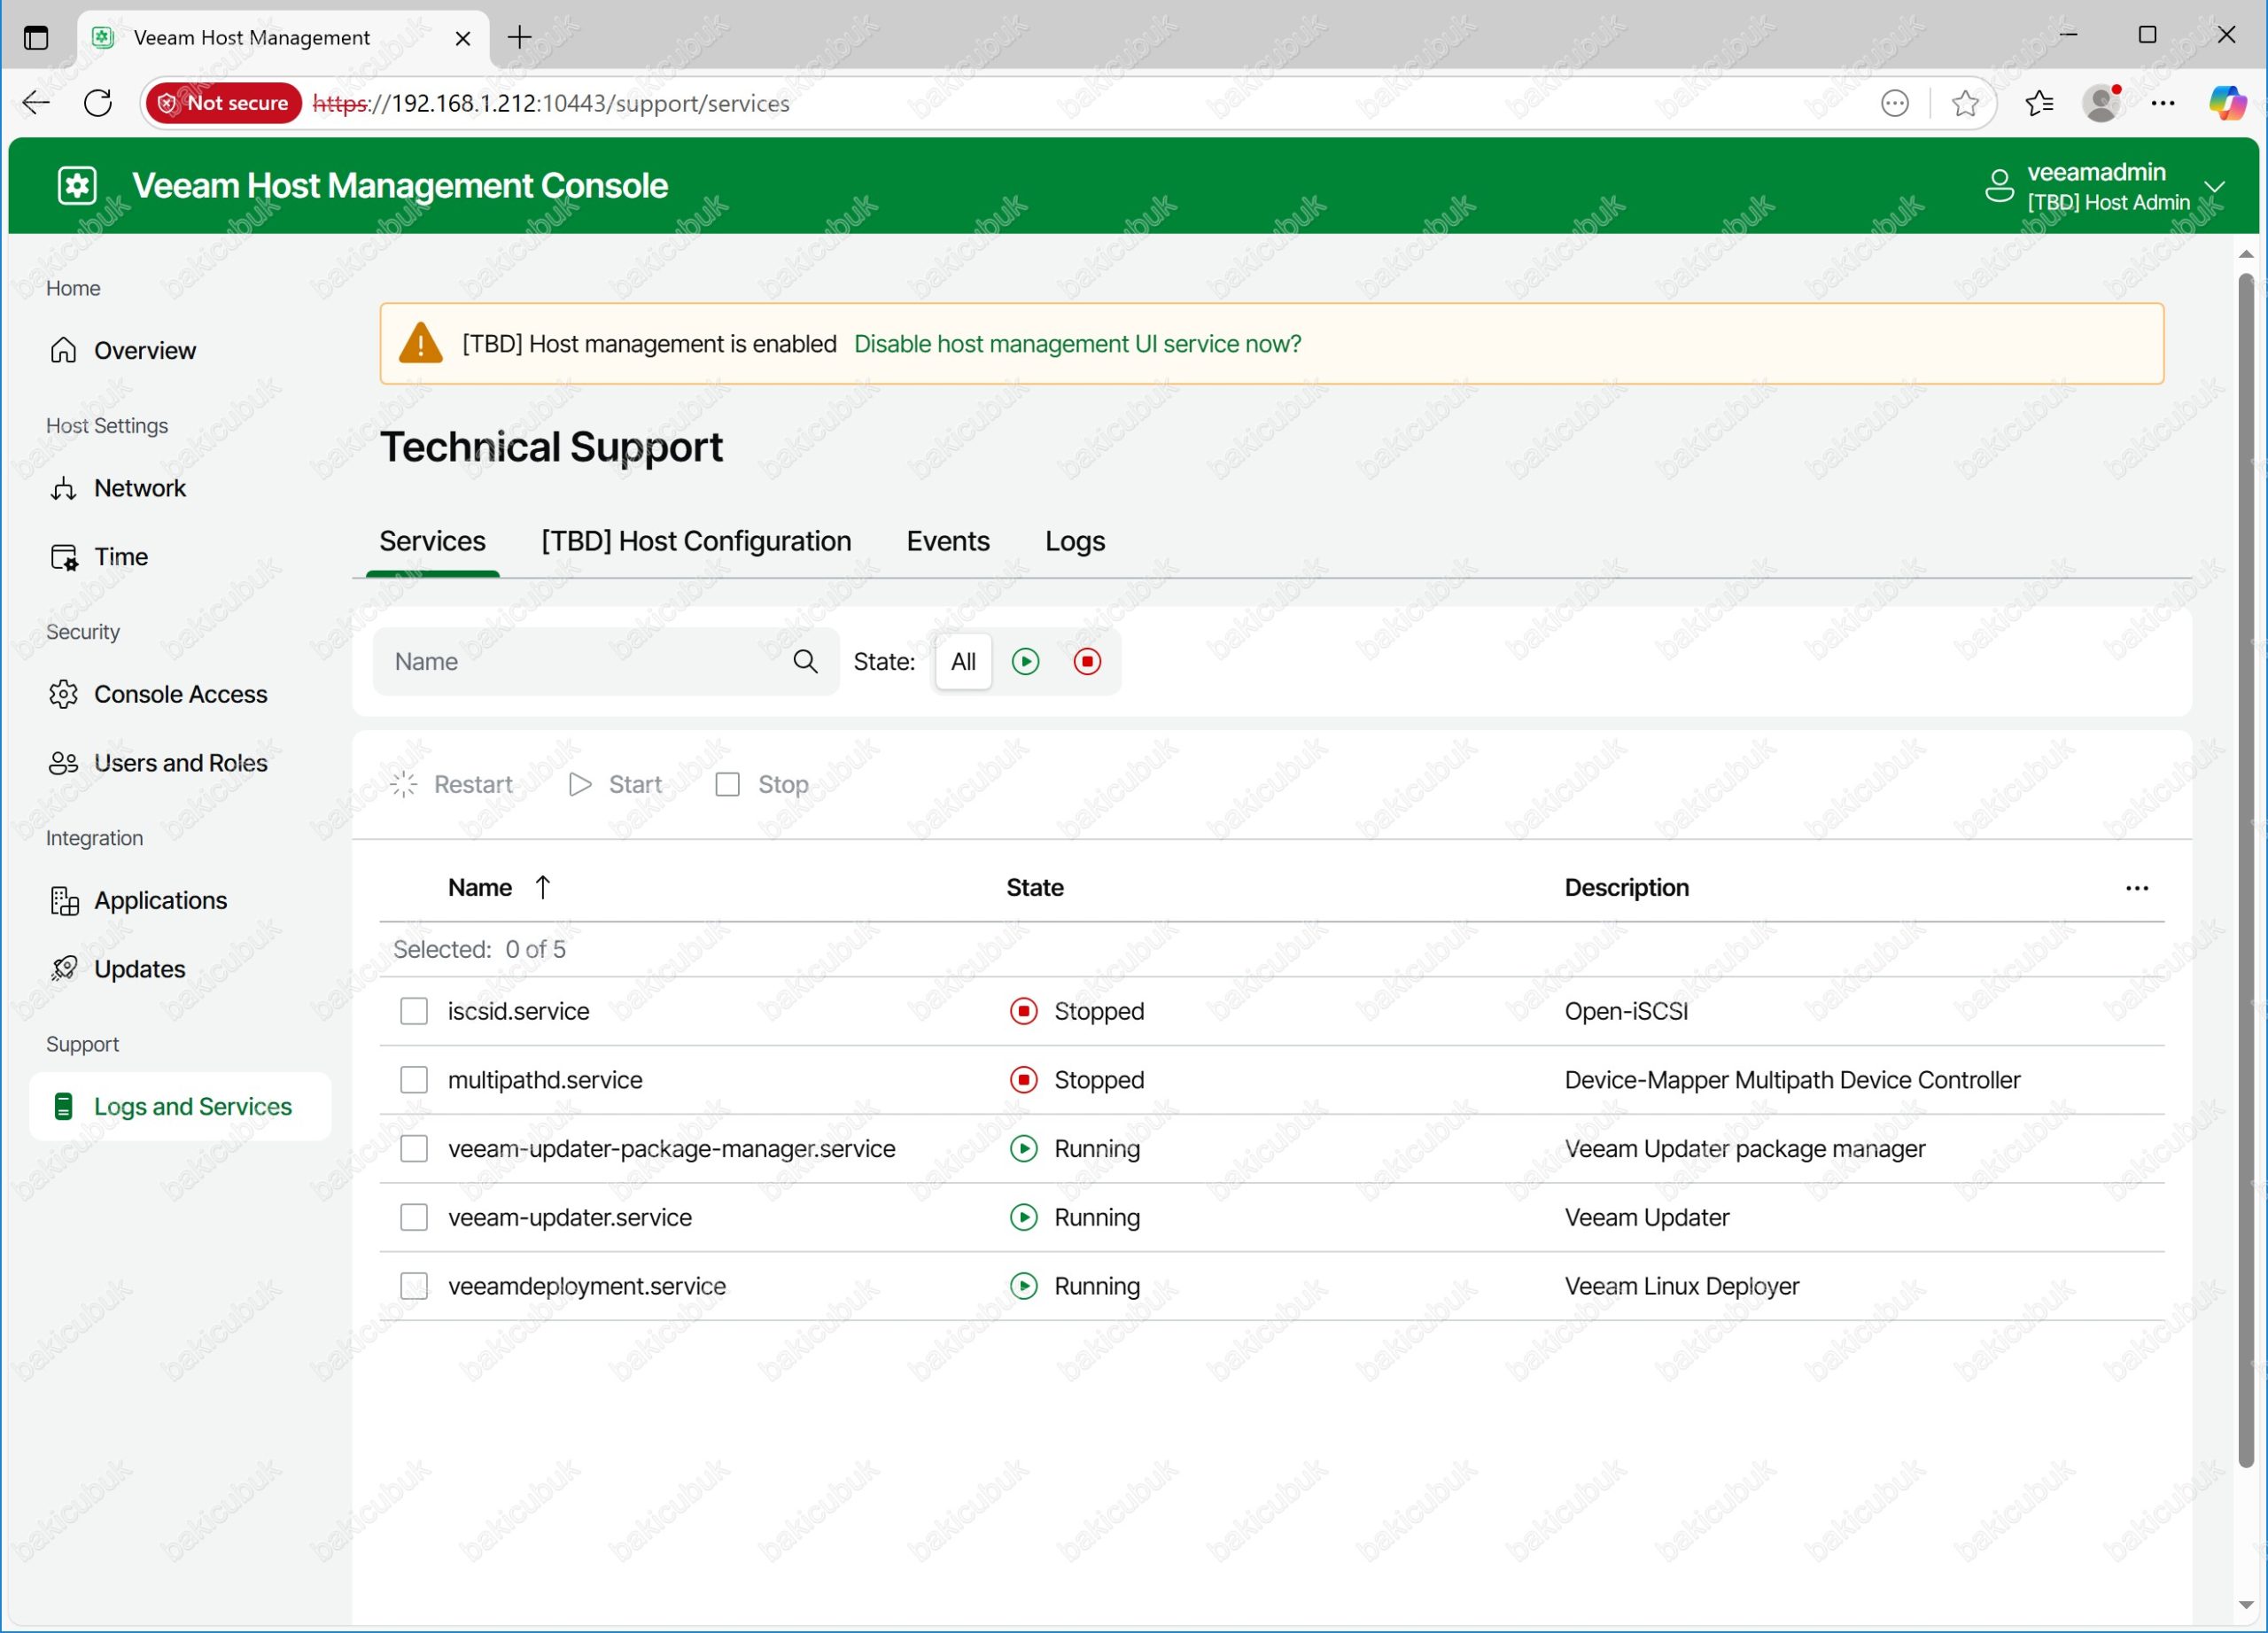Switch to [TBD] Host Configuration tab
Viewport: 2268px width, 1633px height.
click(696, 541)
